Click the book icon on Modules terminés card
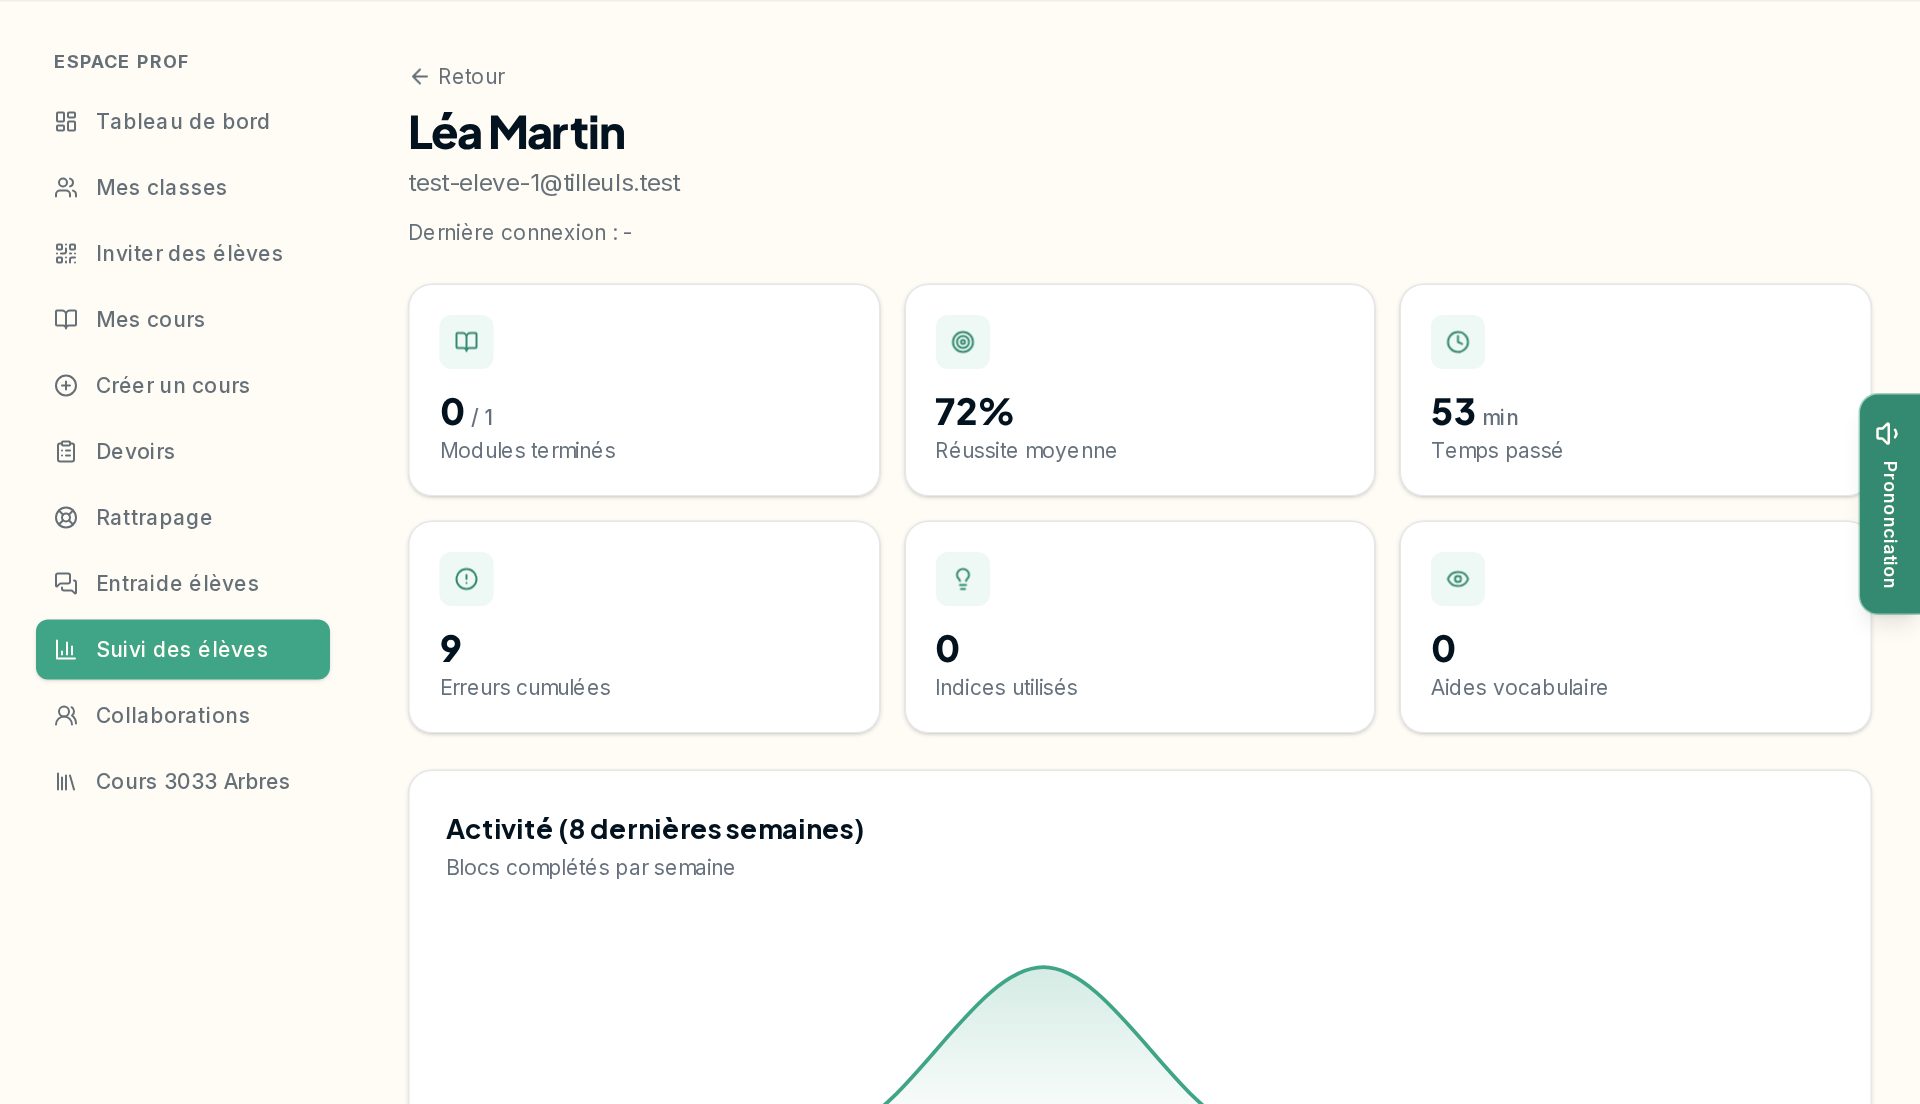 point(466,342)
